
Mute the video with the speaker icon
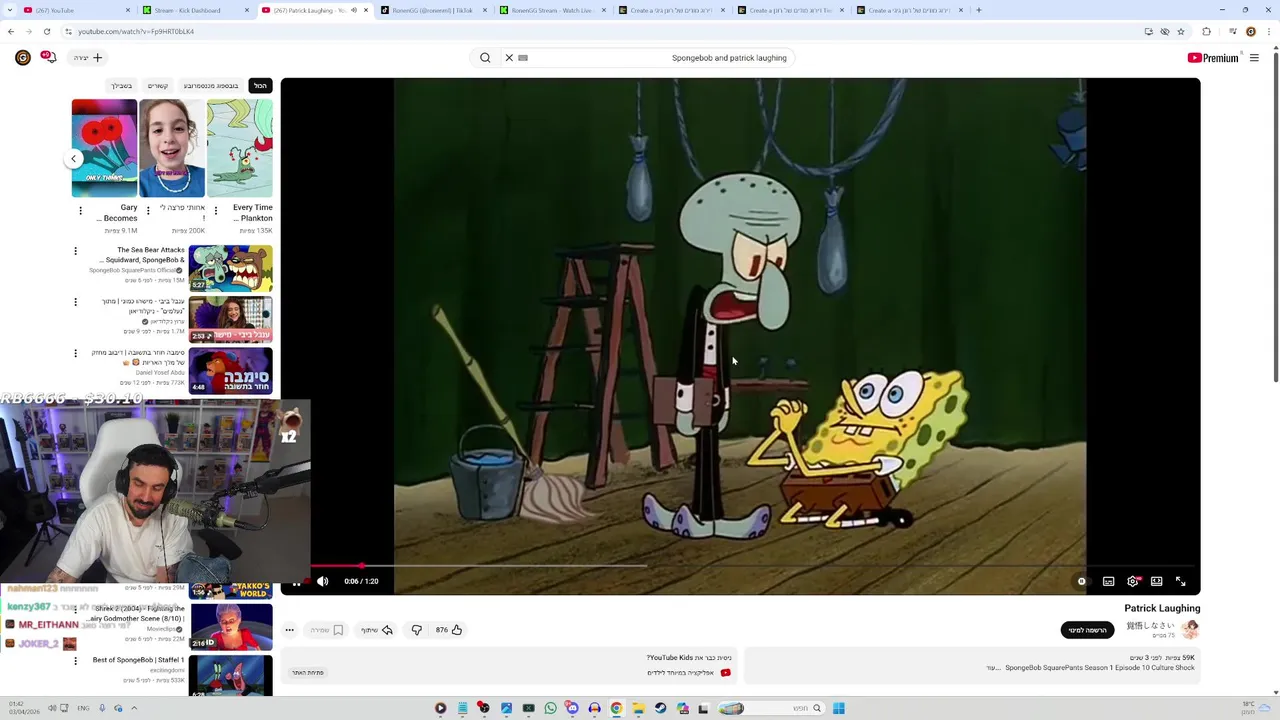tap(322, 581)
